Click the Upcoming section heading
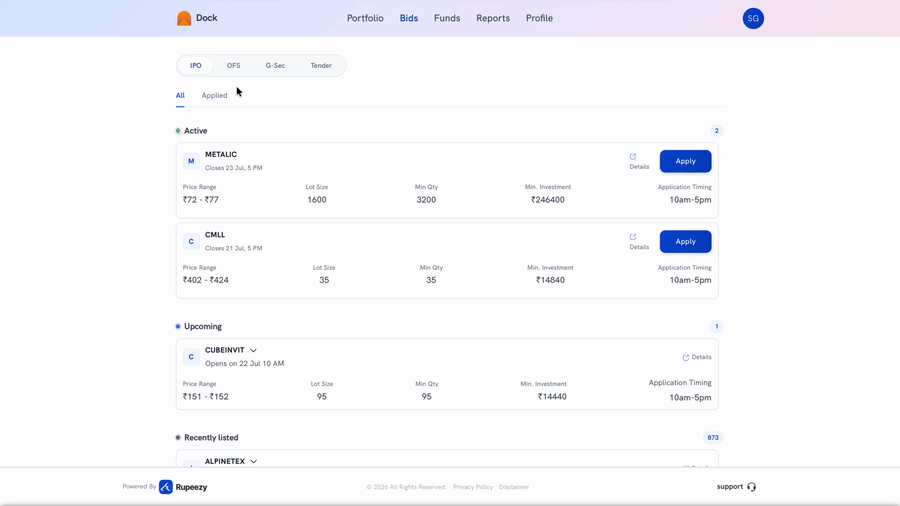The image size is (900, 506). click(x=203, y=326)
